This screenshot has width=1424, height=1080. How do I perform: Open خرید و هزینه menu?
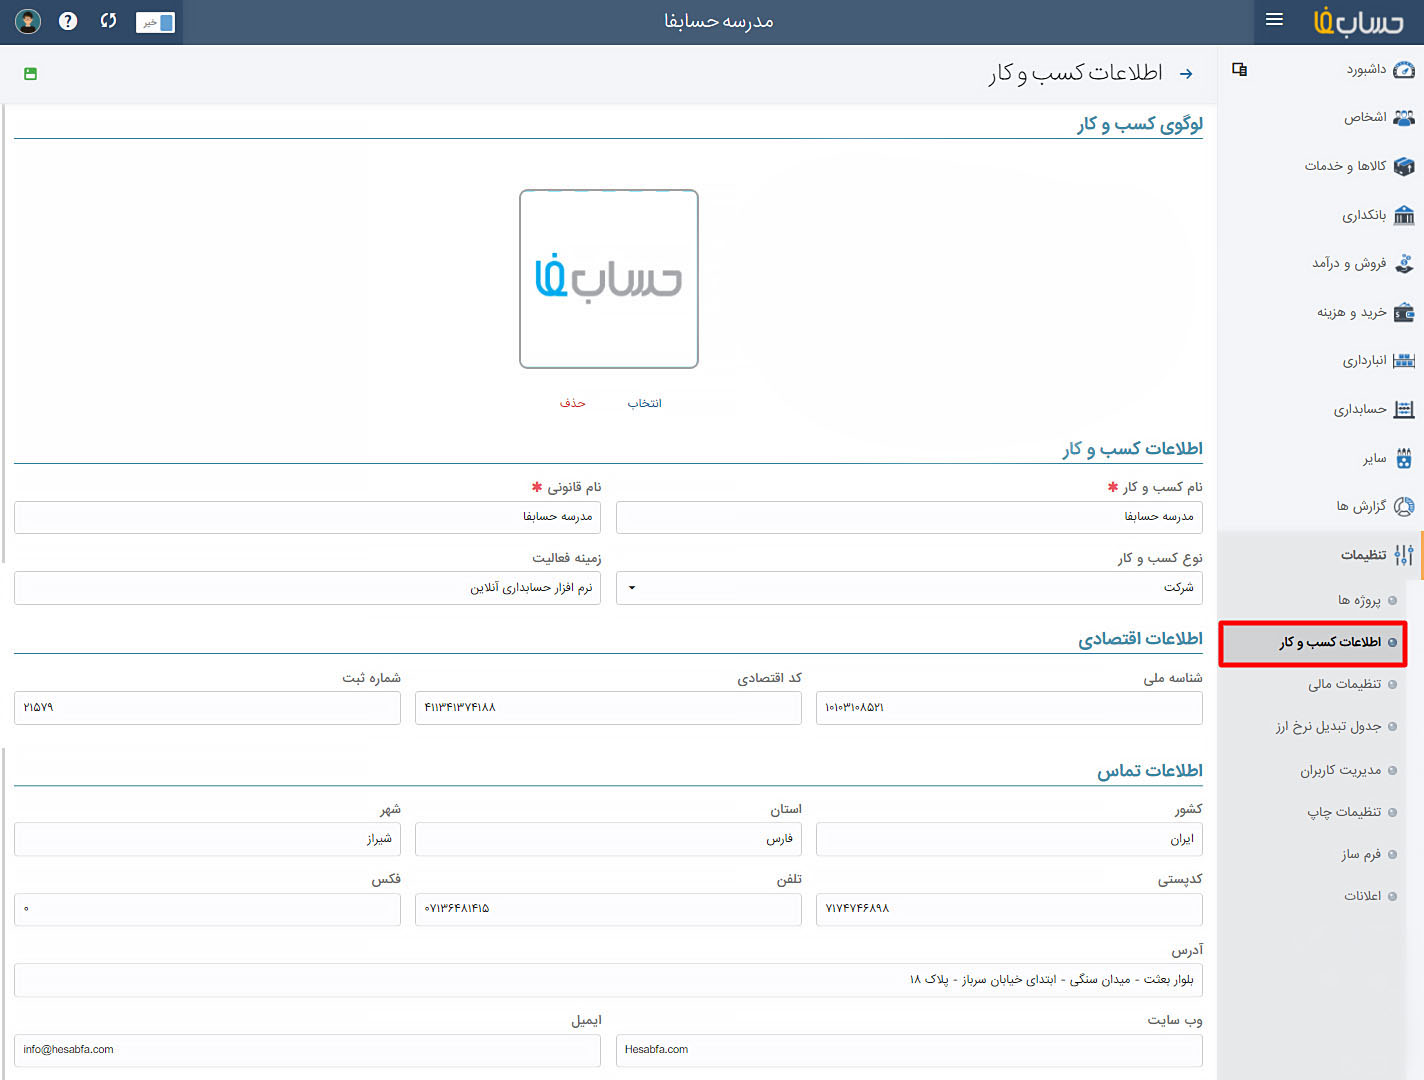[1365, 312]
